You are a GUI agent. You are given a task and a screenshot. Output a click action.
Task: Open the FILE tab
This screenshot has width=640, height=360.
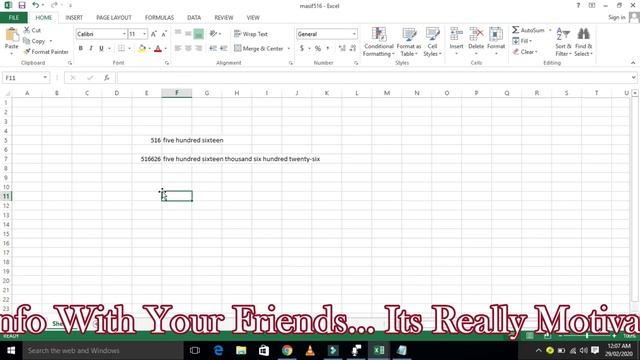point(13,18)
